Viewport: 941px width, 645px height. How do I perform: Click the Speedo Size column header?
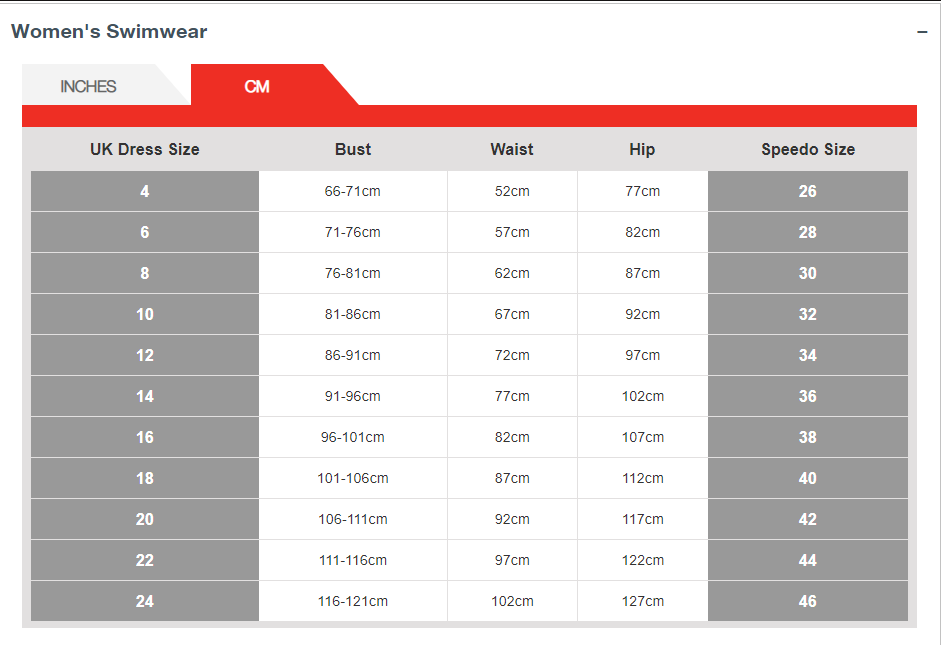coord(808,150)
